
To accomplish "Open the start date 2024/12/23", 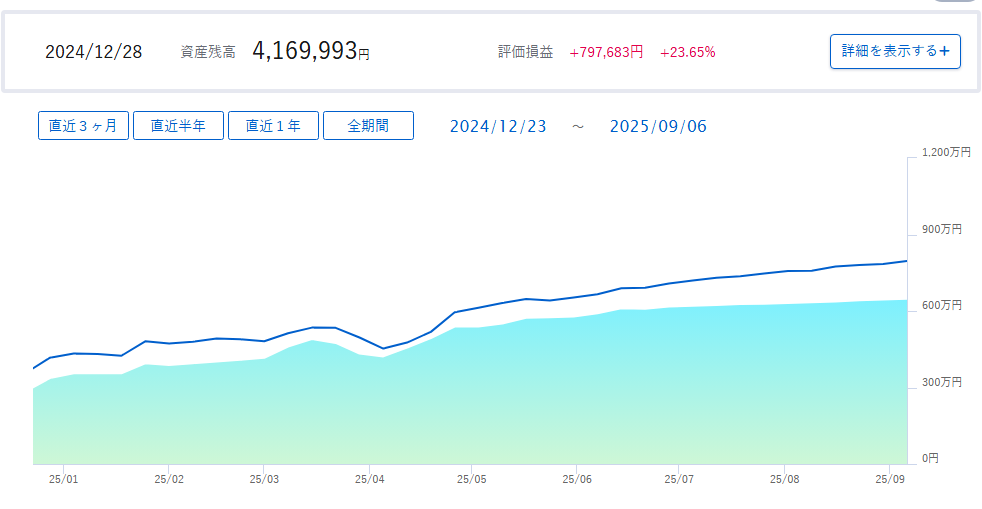I will [x=498, y=127].
